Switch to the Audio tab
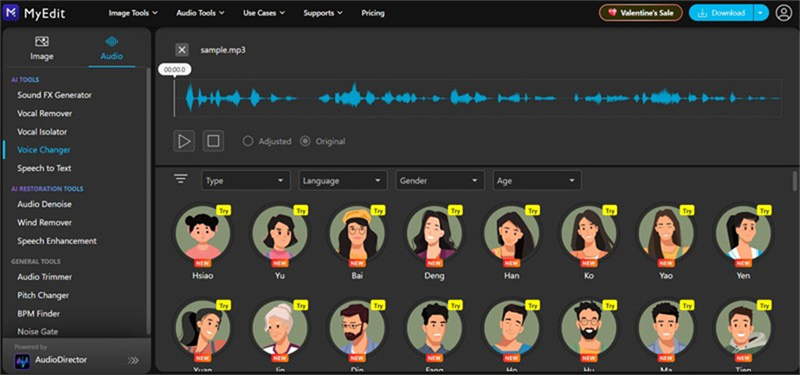Screen dimensions: 800x375 112,49
